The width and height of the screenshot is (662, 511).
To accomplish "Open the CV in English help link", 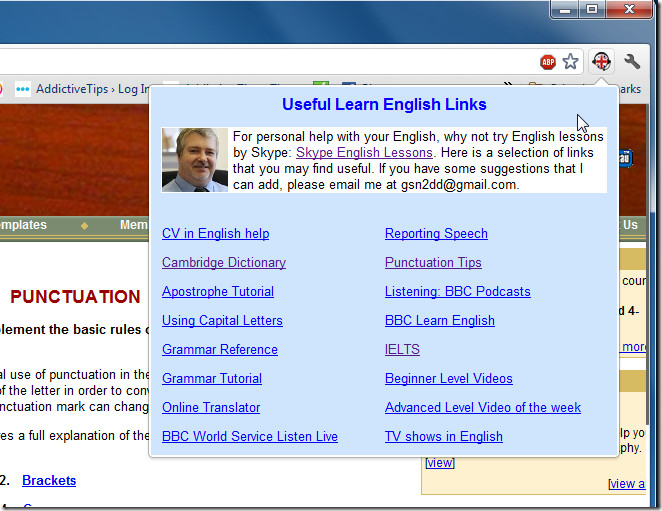I will pos(216,234).
